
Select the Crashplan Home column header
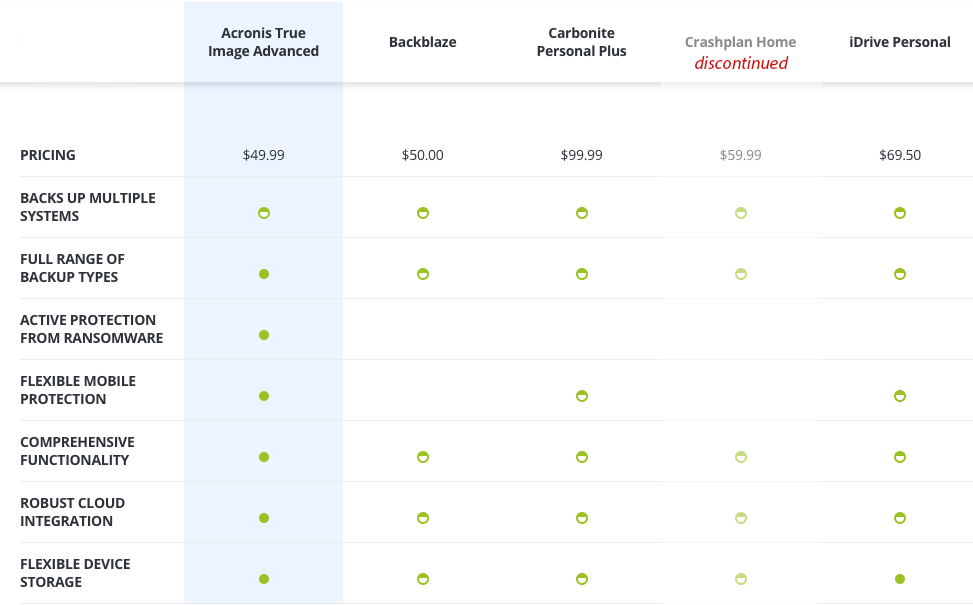(x=740, y=42)
